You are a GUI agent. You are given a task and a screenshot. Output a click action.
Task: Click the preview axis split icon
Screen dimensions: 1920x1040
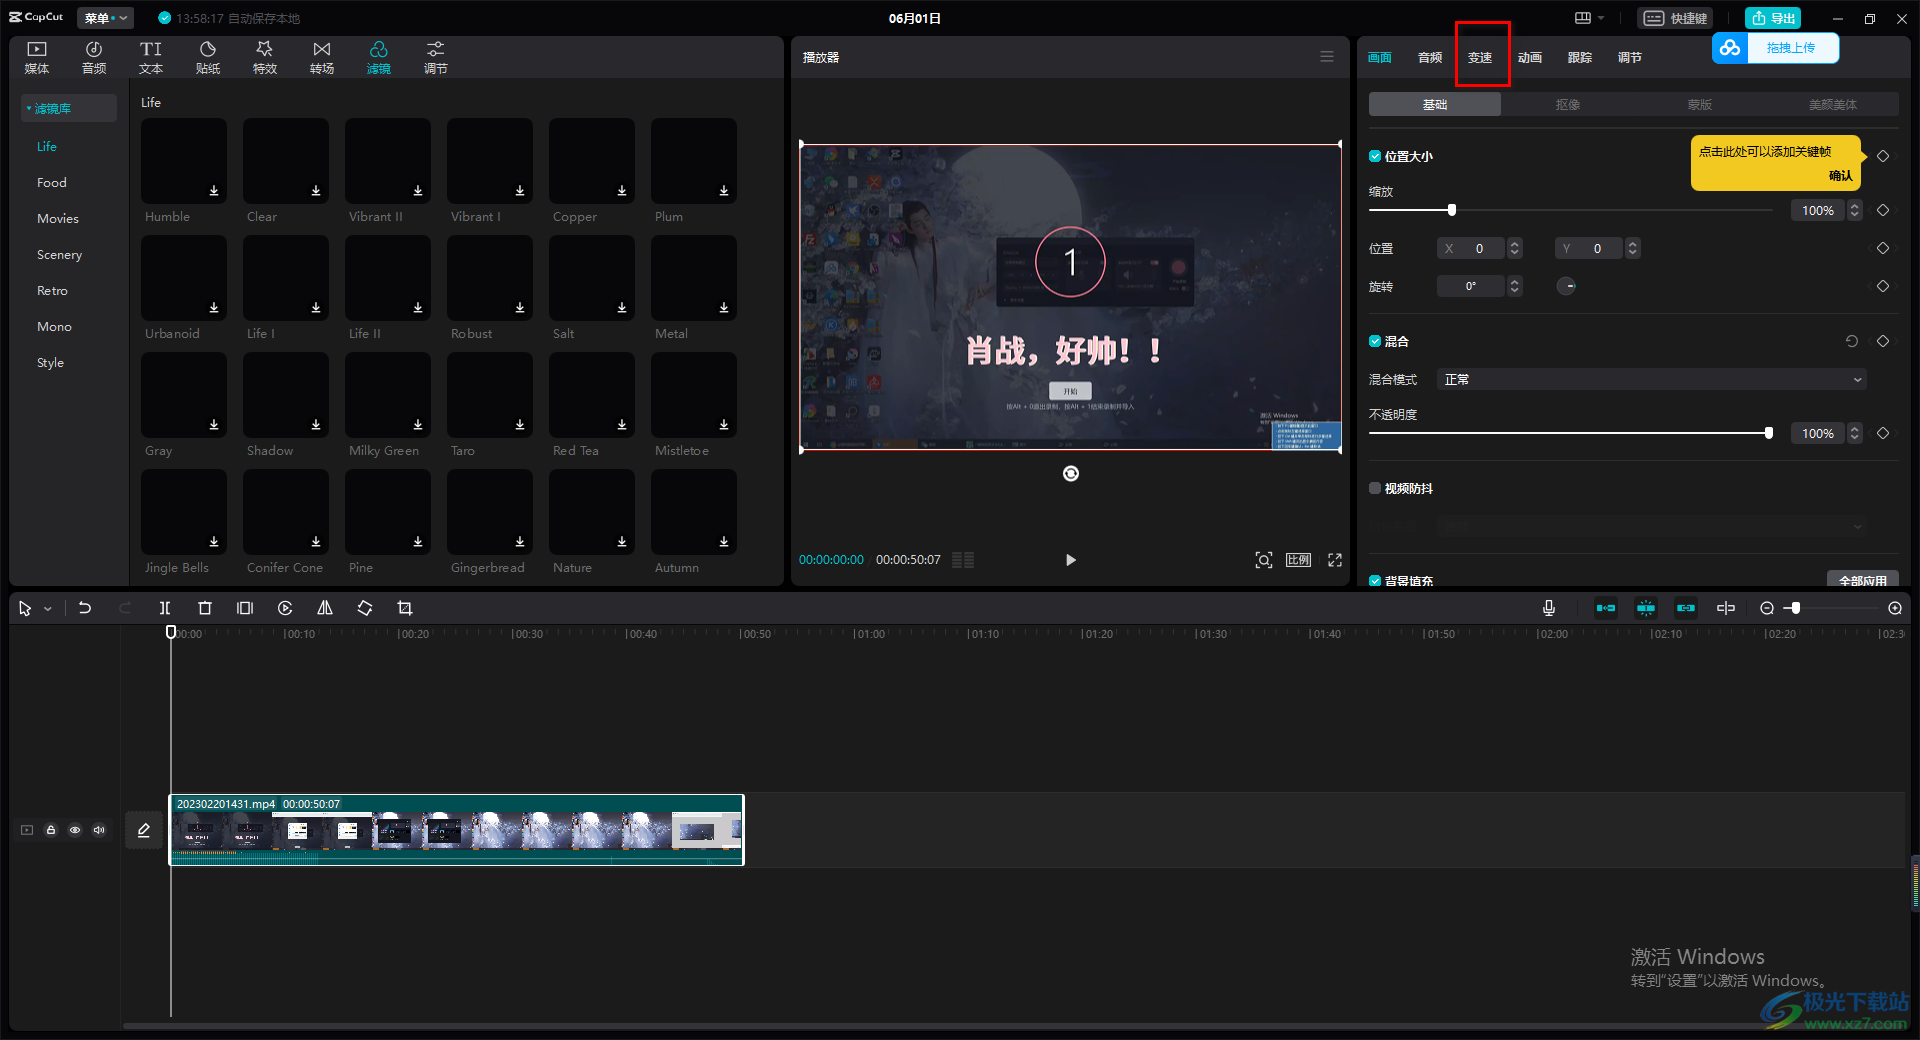pos(1726,608)
